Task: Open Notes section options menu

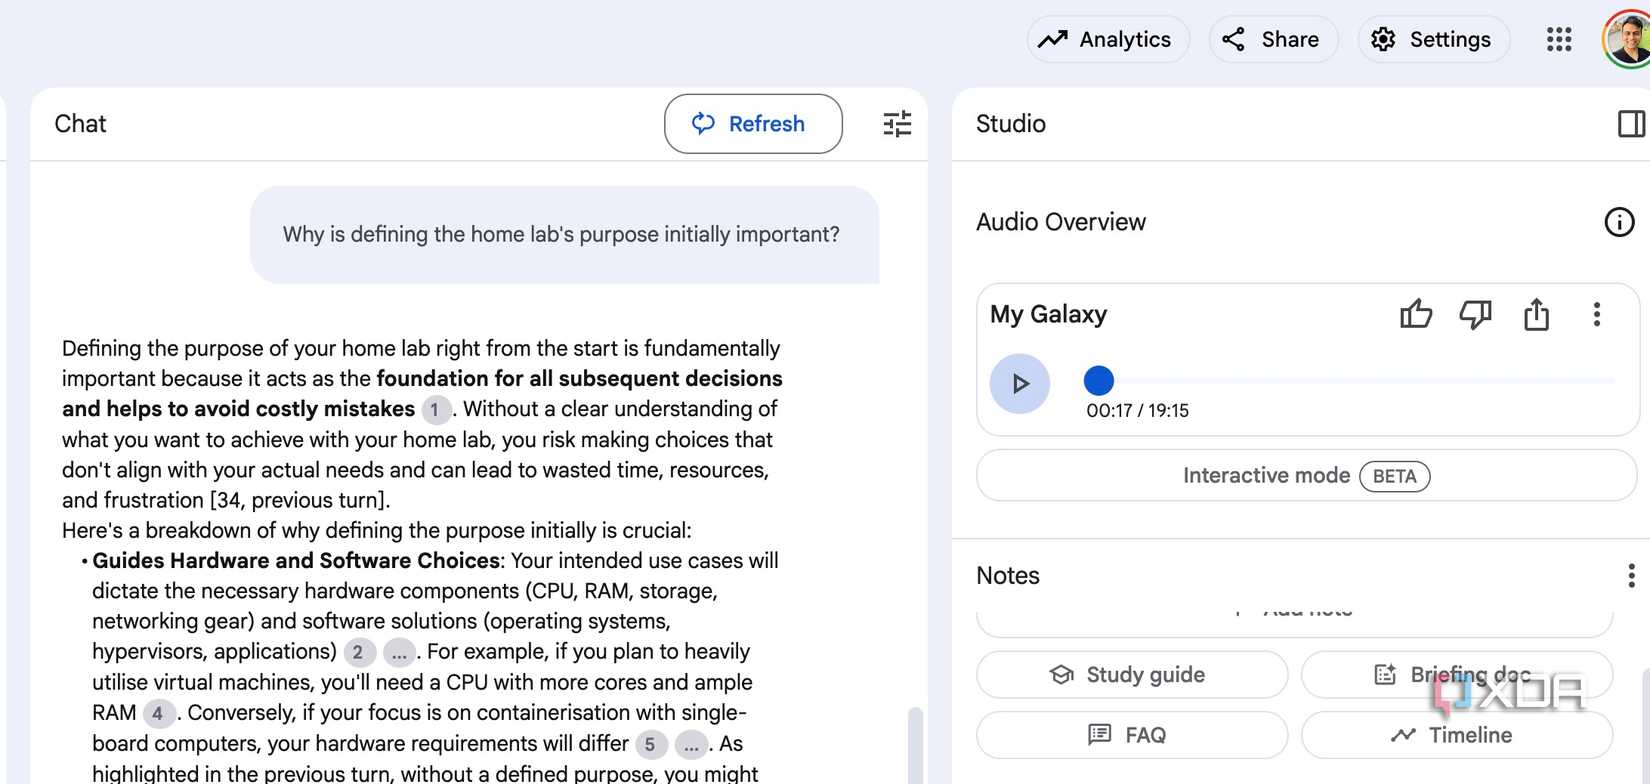Action: point(1631,575)
